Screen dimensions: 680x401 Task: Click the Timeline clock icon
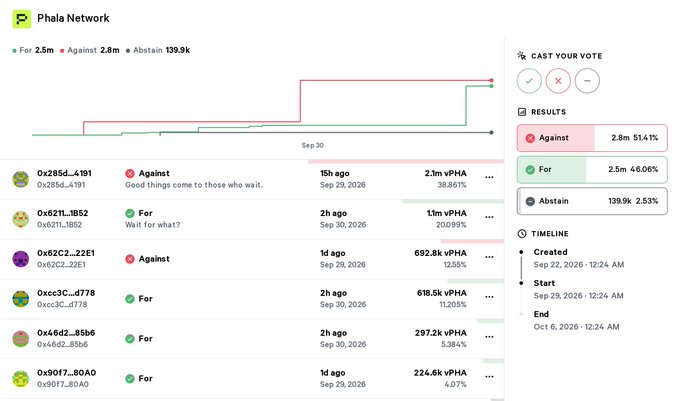522,234
